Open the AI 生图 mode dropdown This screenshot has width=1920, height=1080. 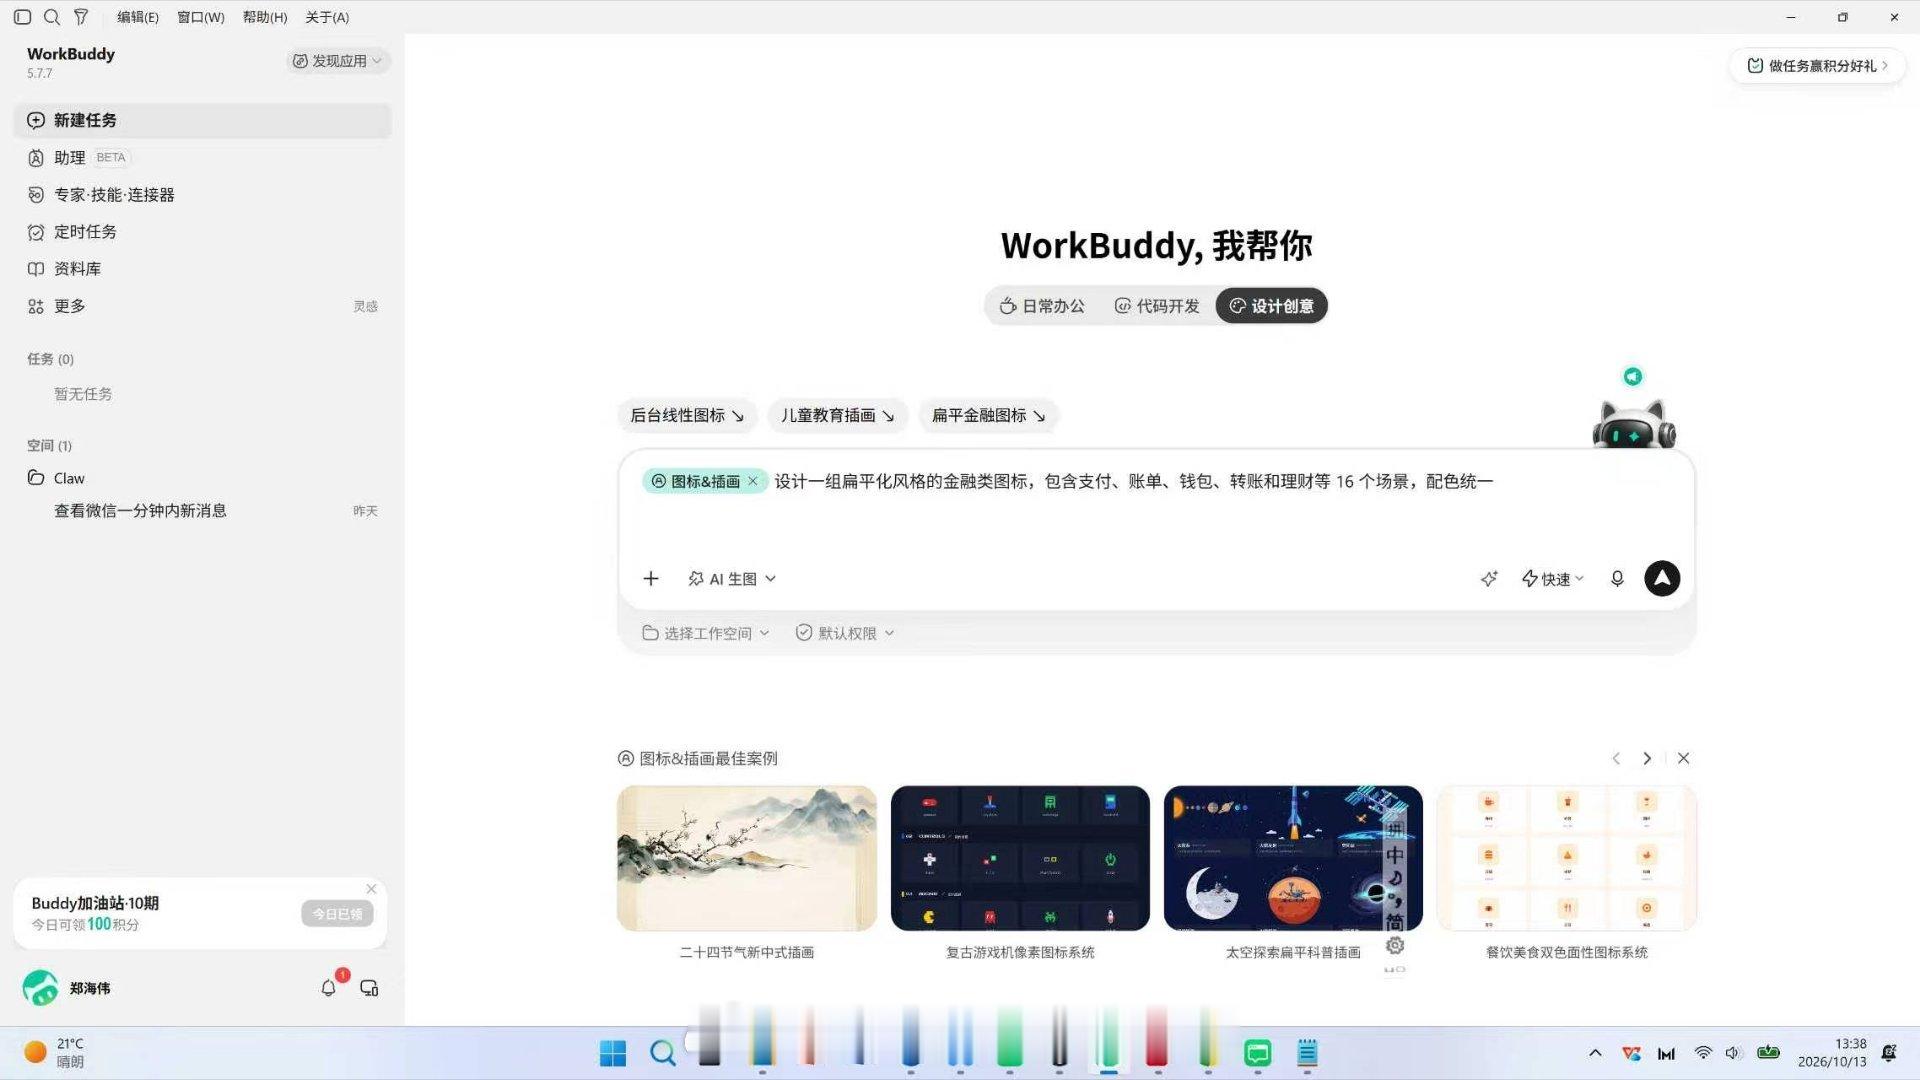pyautogui.click(x=732, y=579)
